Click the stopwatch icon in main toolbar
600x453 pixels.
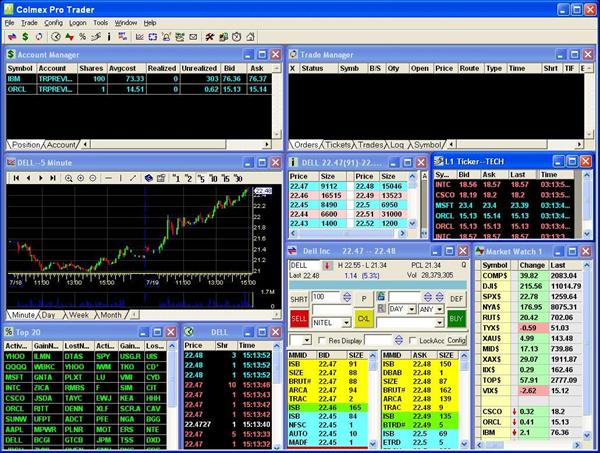click(x=237, y=37)
